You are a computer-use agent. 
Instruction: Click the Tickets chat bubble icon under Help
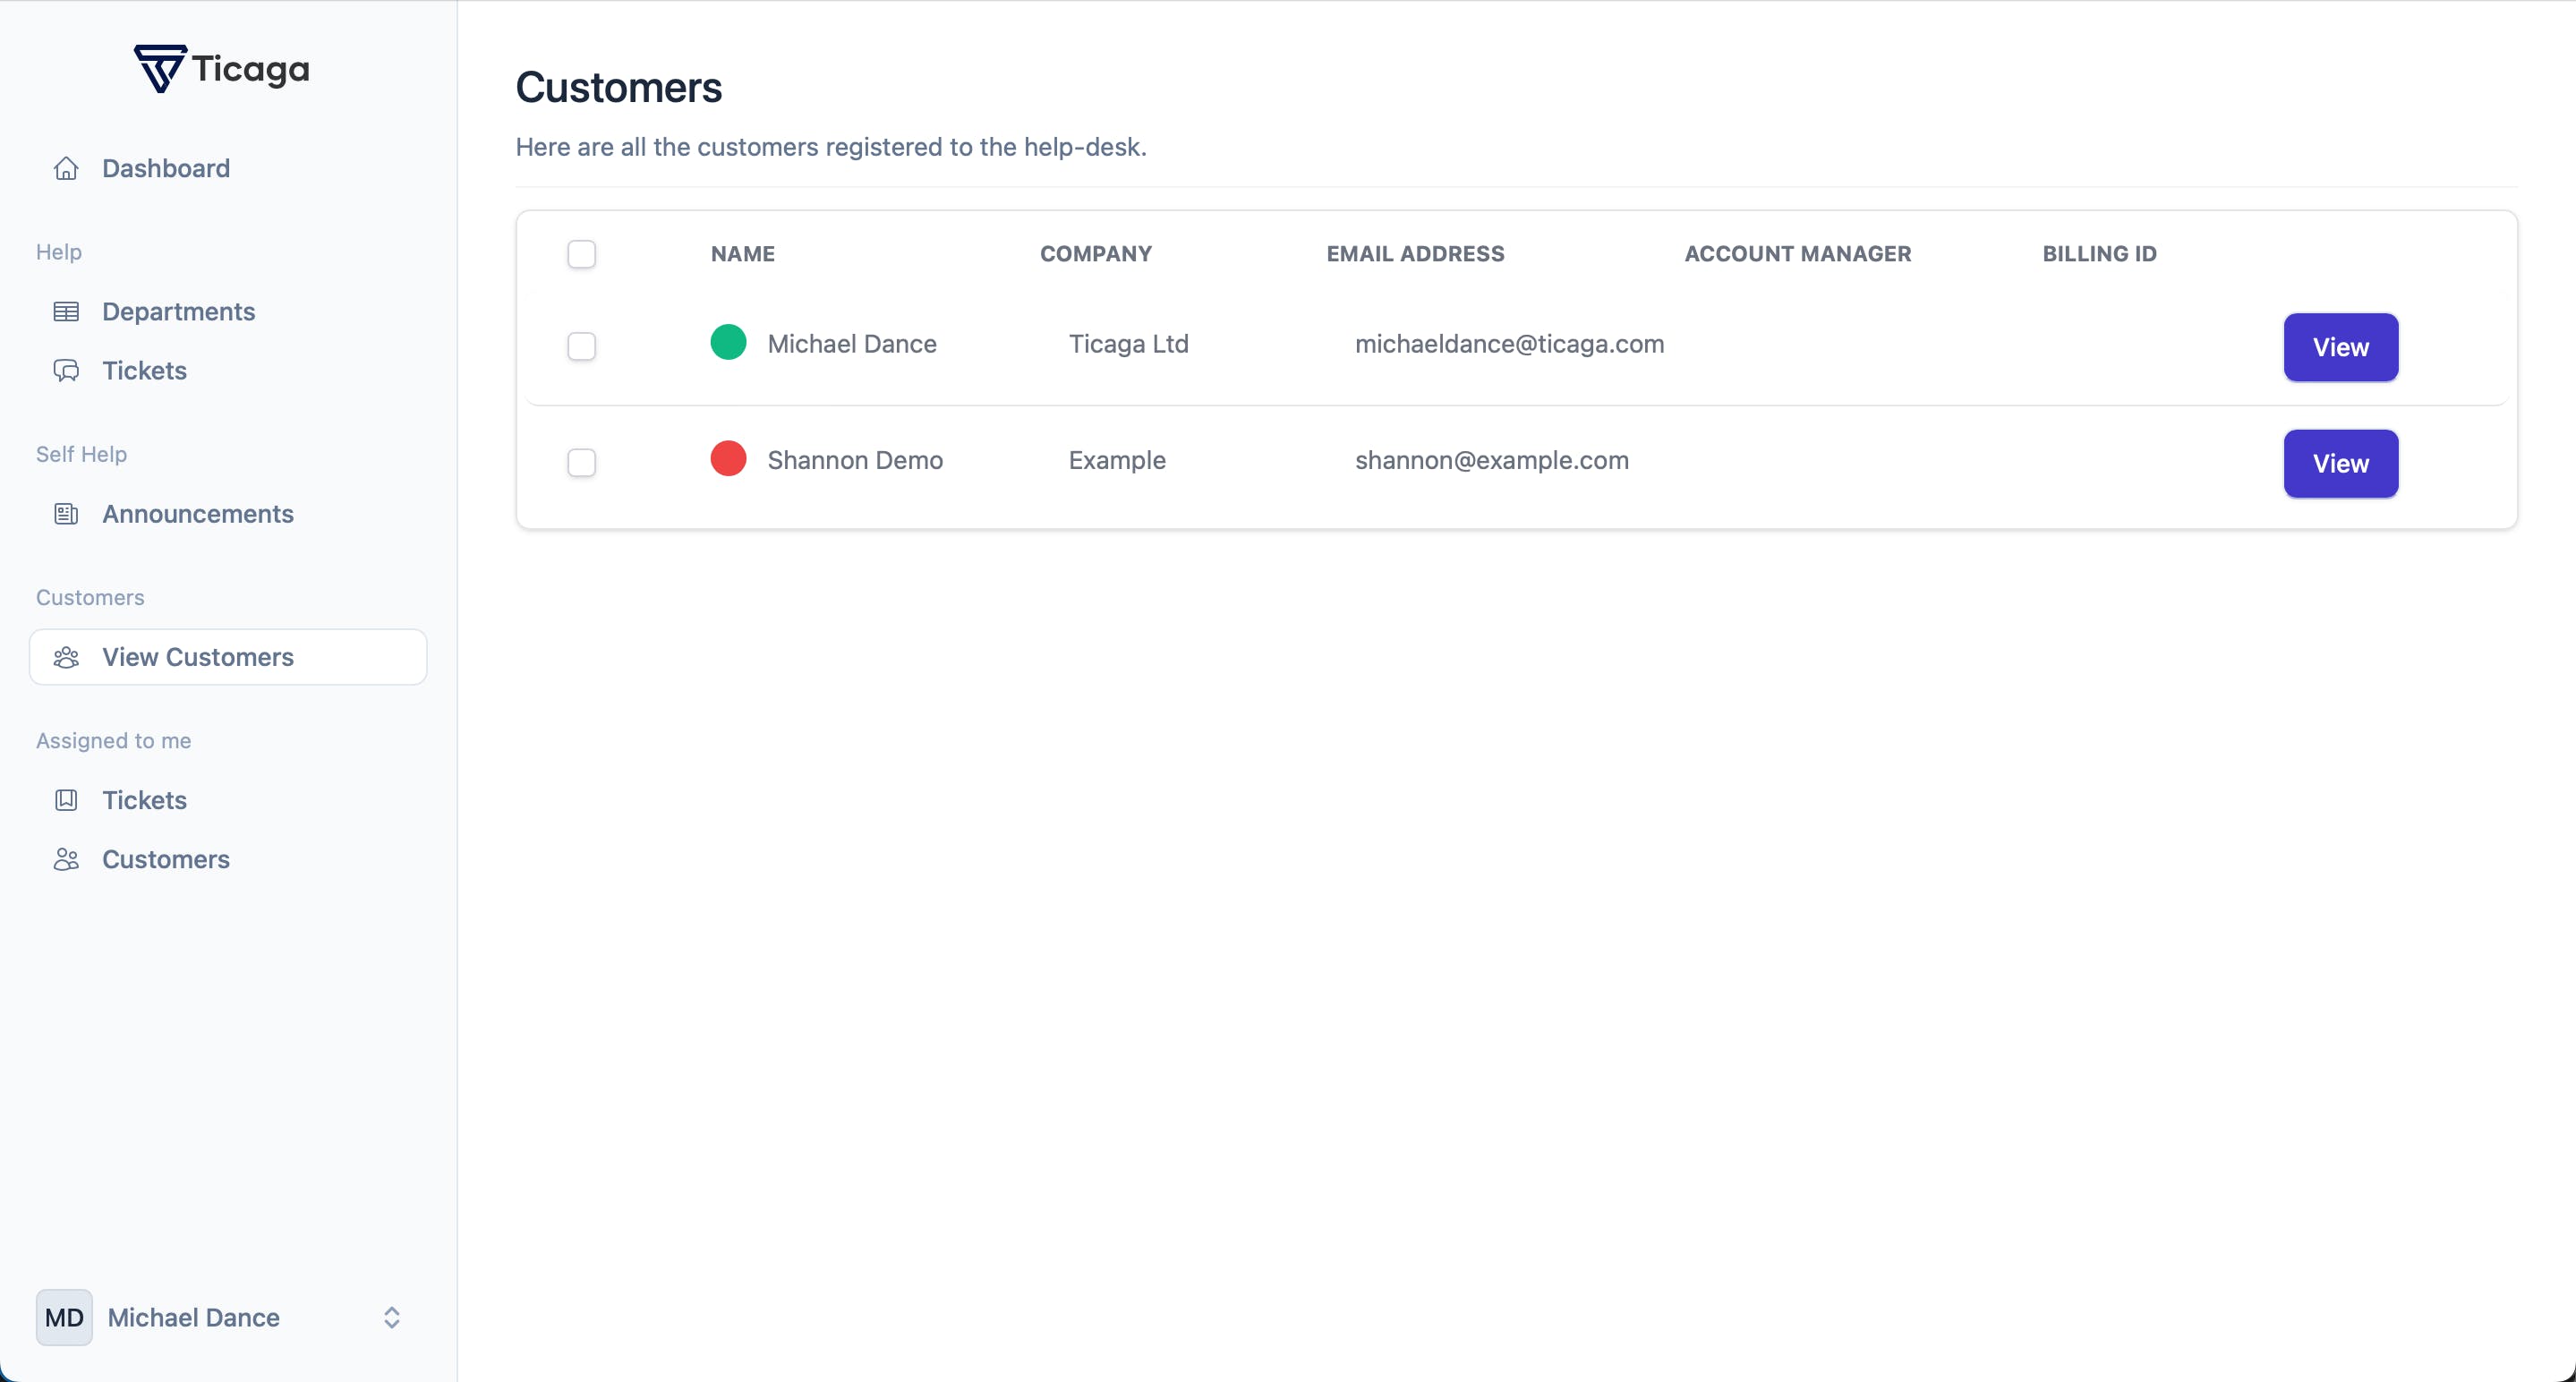coord(66,371)
